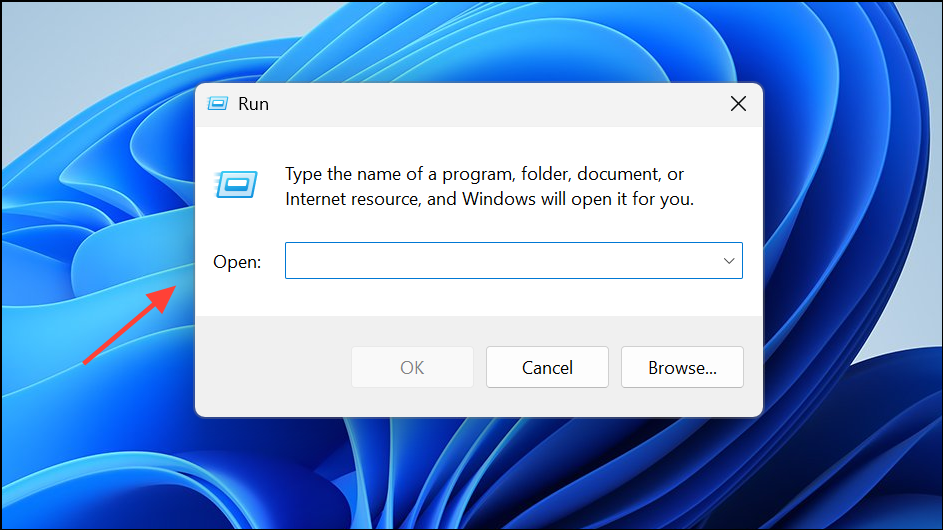Open the Browse... file picker
Screen dimensions: 943x530
(x=682, y=368)
